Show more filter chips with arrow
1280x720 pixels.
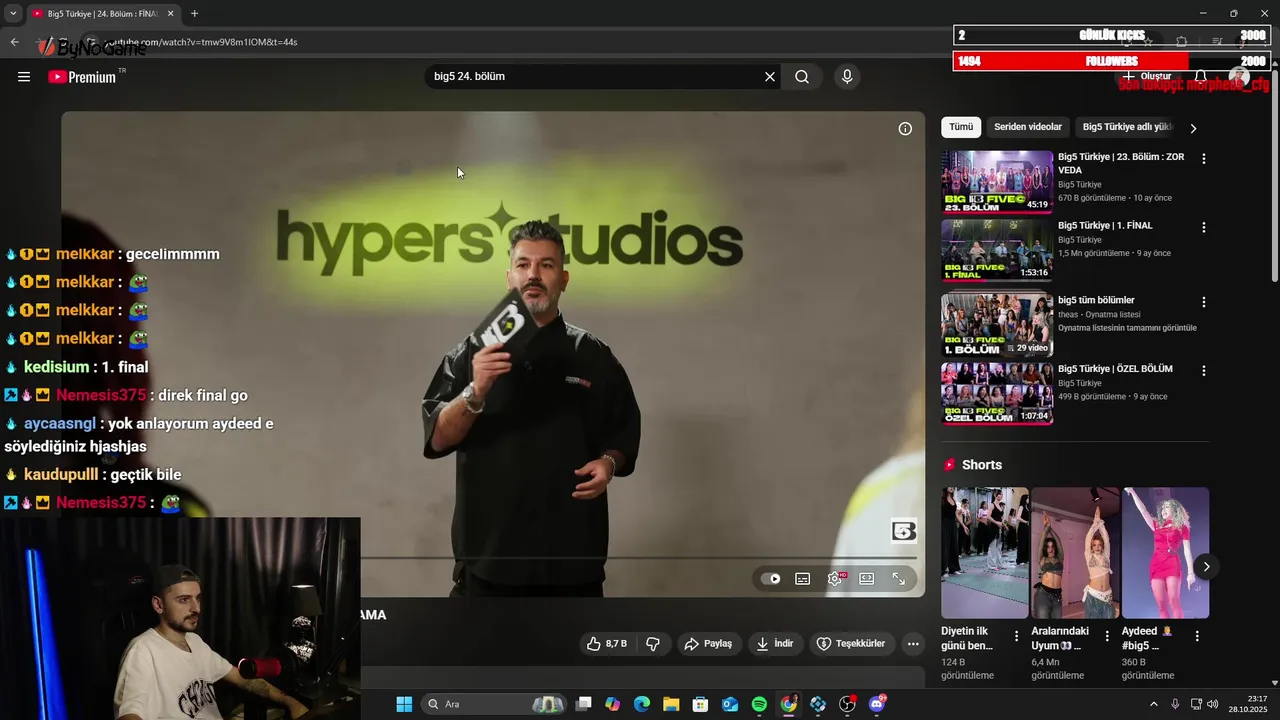1193,128
